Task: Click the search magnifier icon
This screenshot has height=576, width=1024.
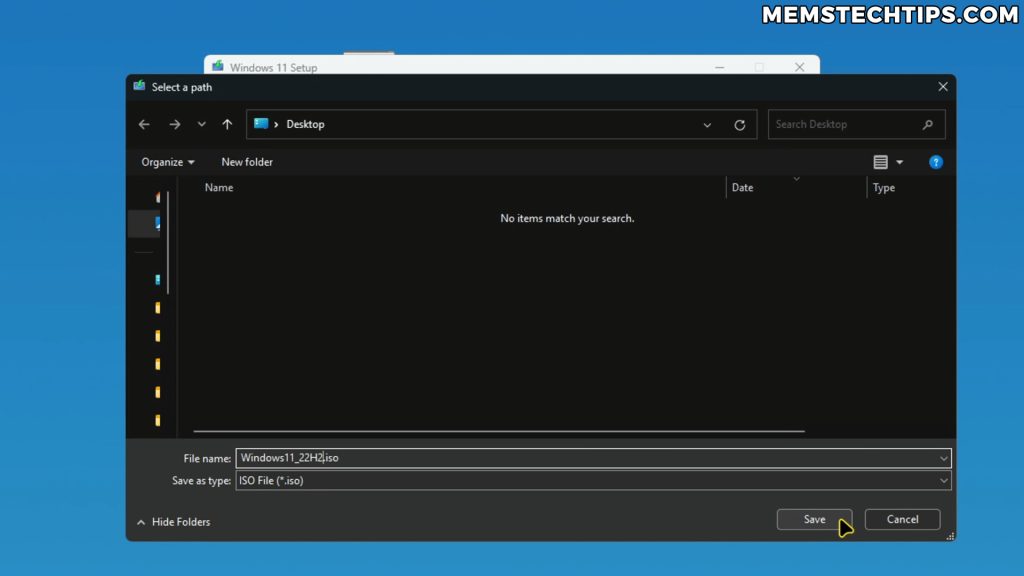Action: 927,124
